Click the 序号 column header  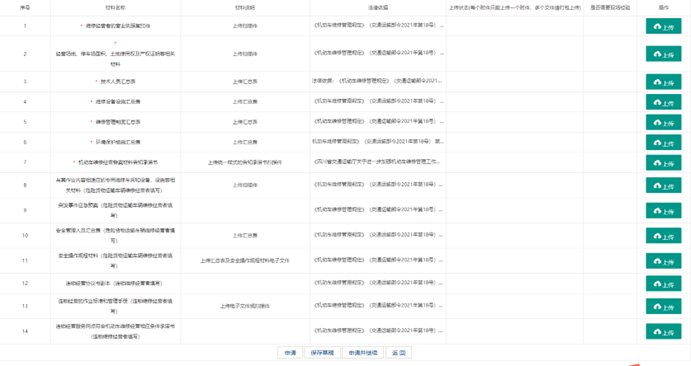[25, 7]
